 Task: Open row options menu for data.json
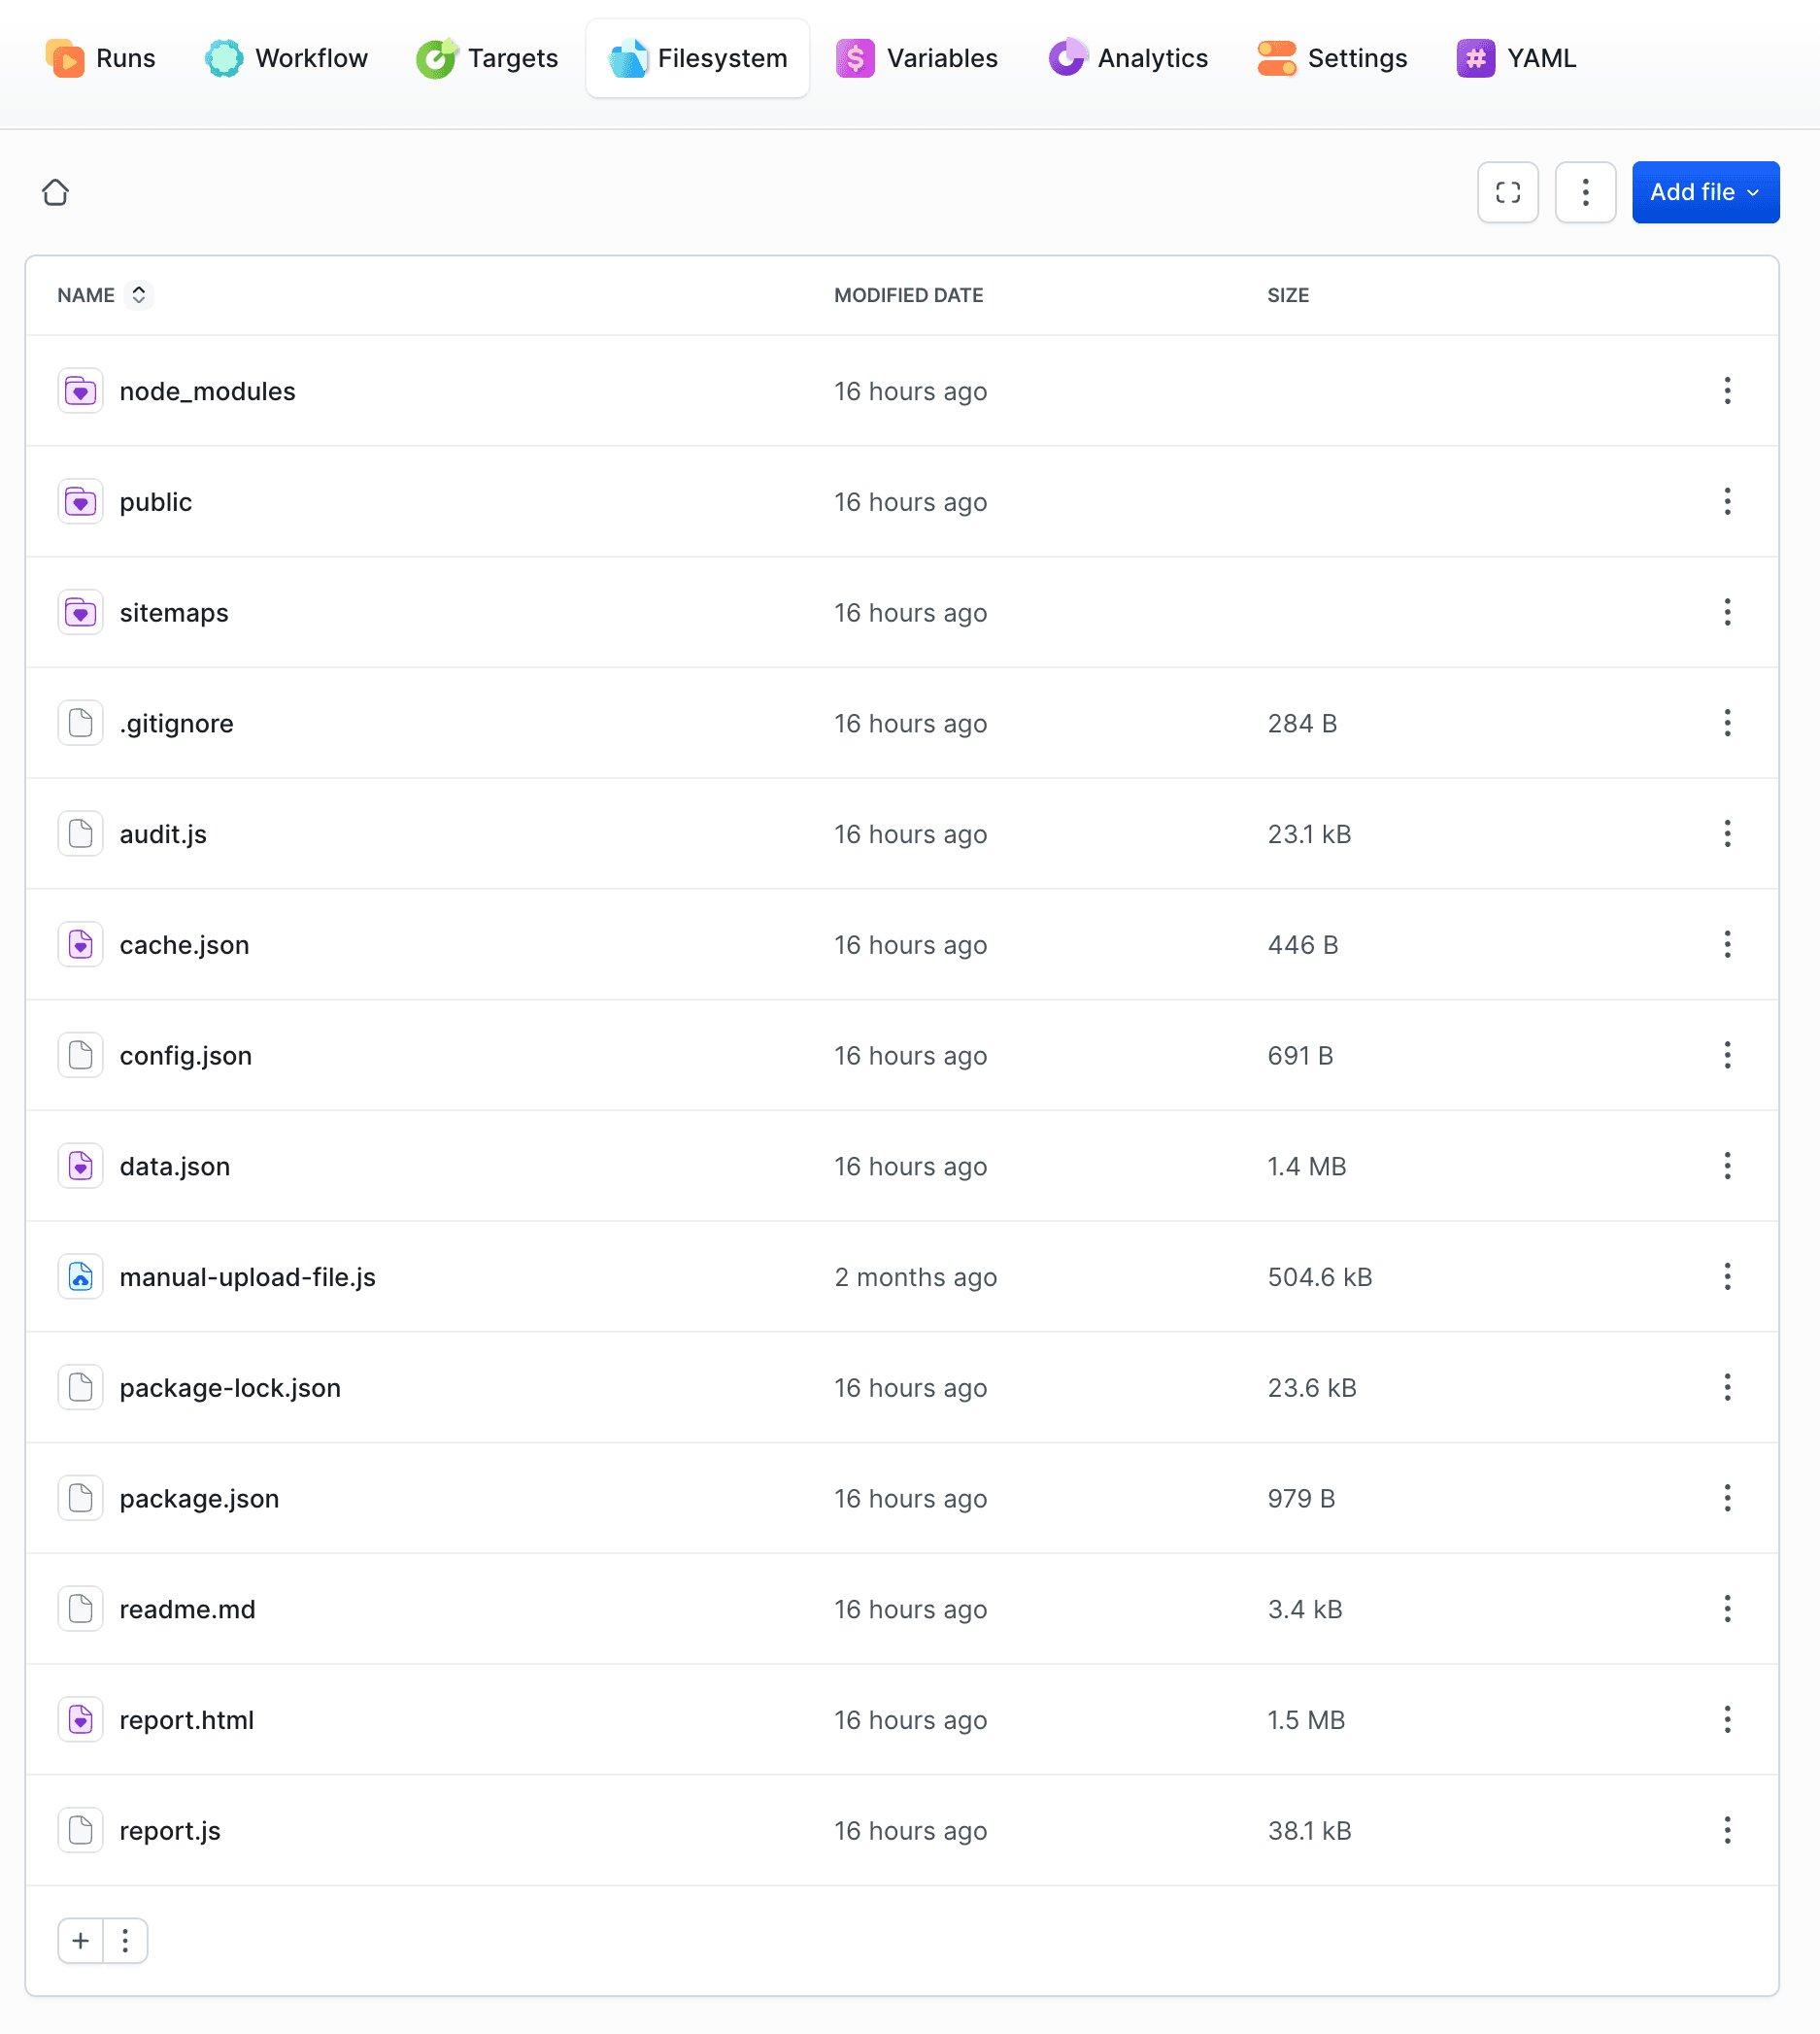click(1727, 1166)
